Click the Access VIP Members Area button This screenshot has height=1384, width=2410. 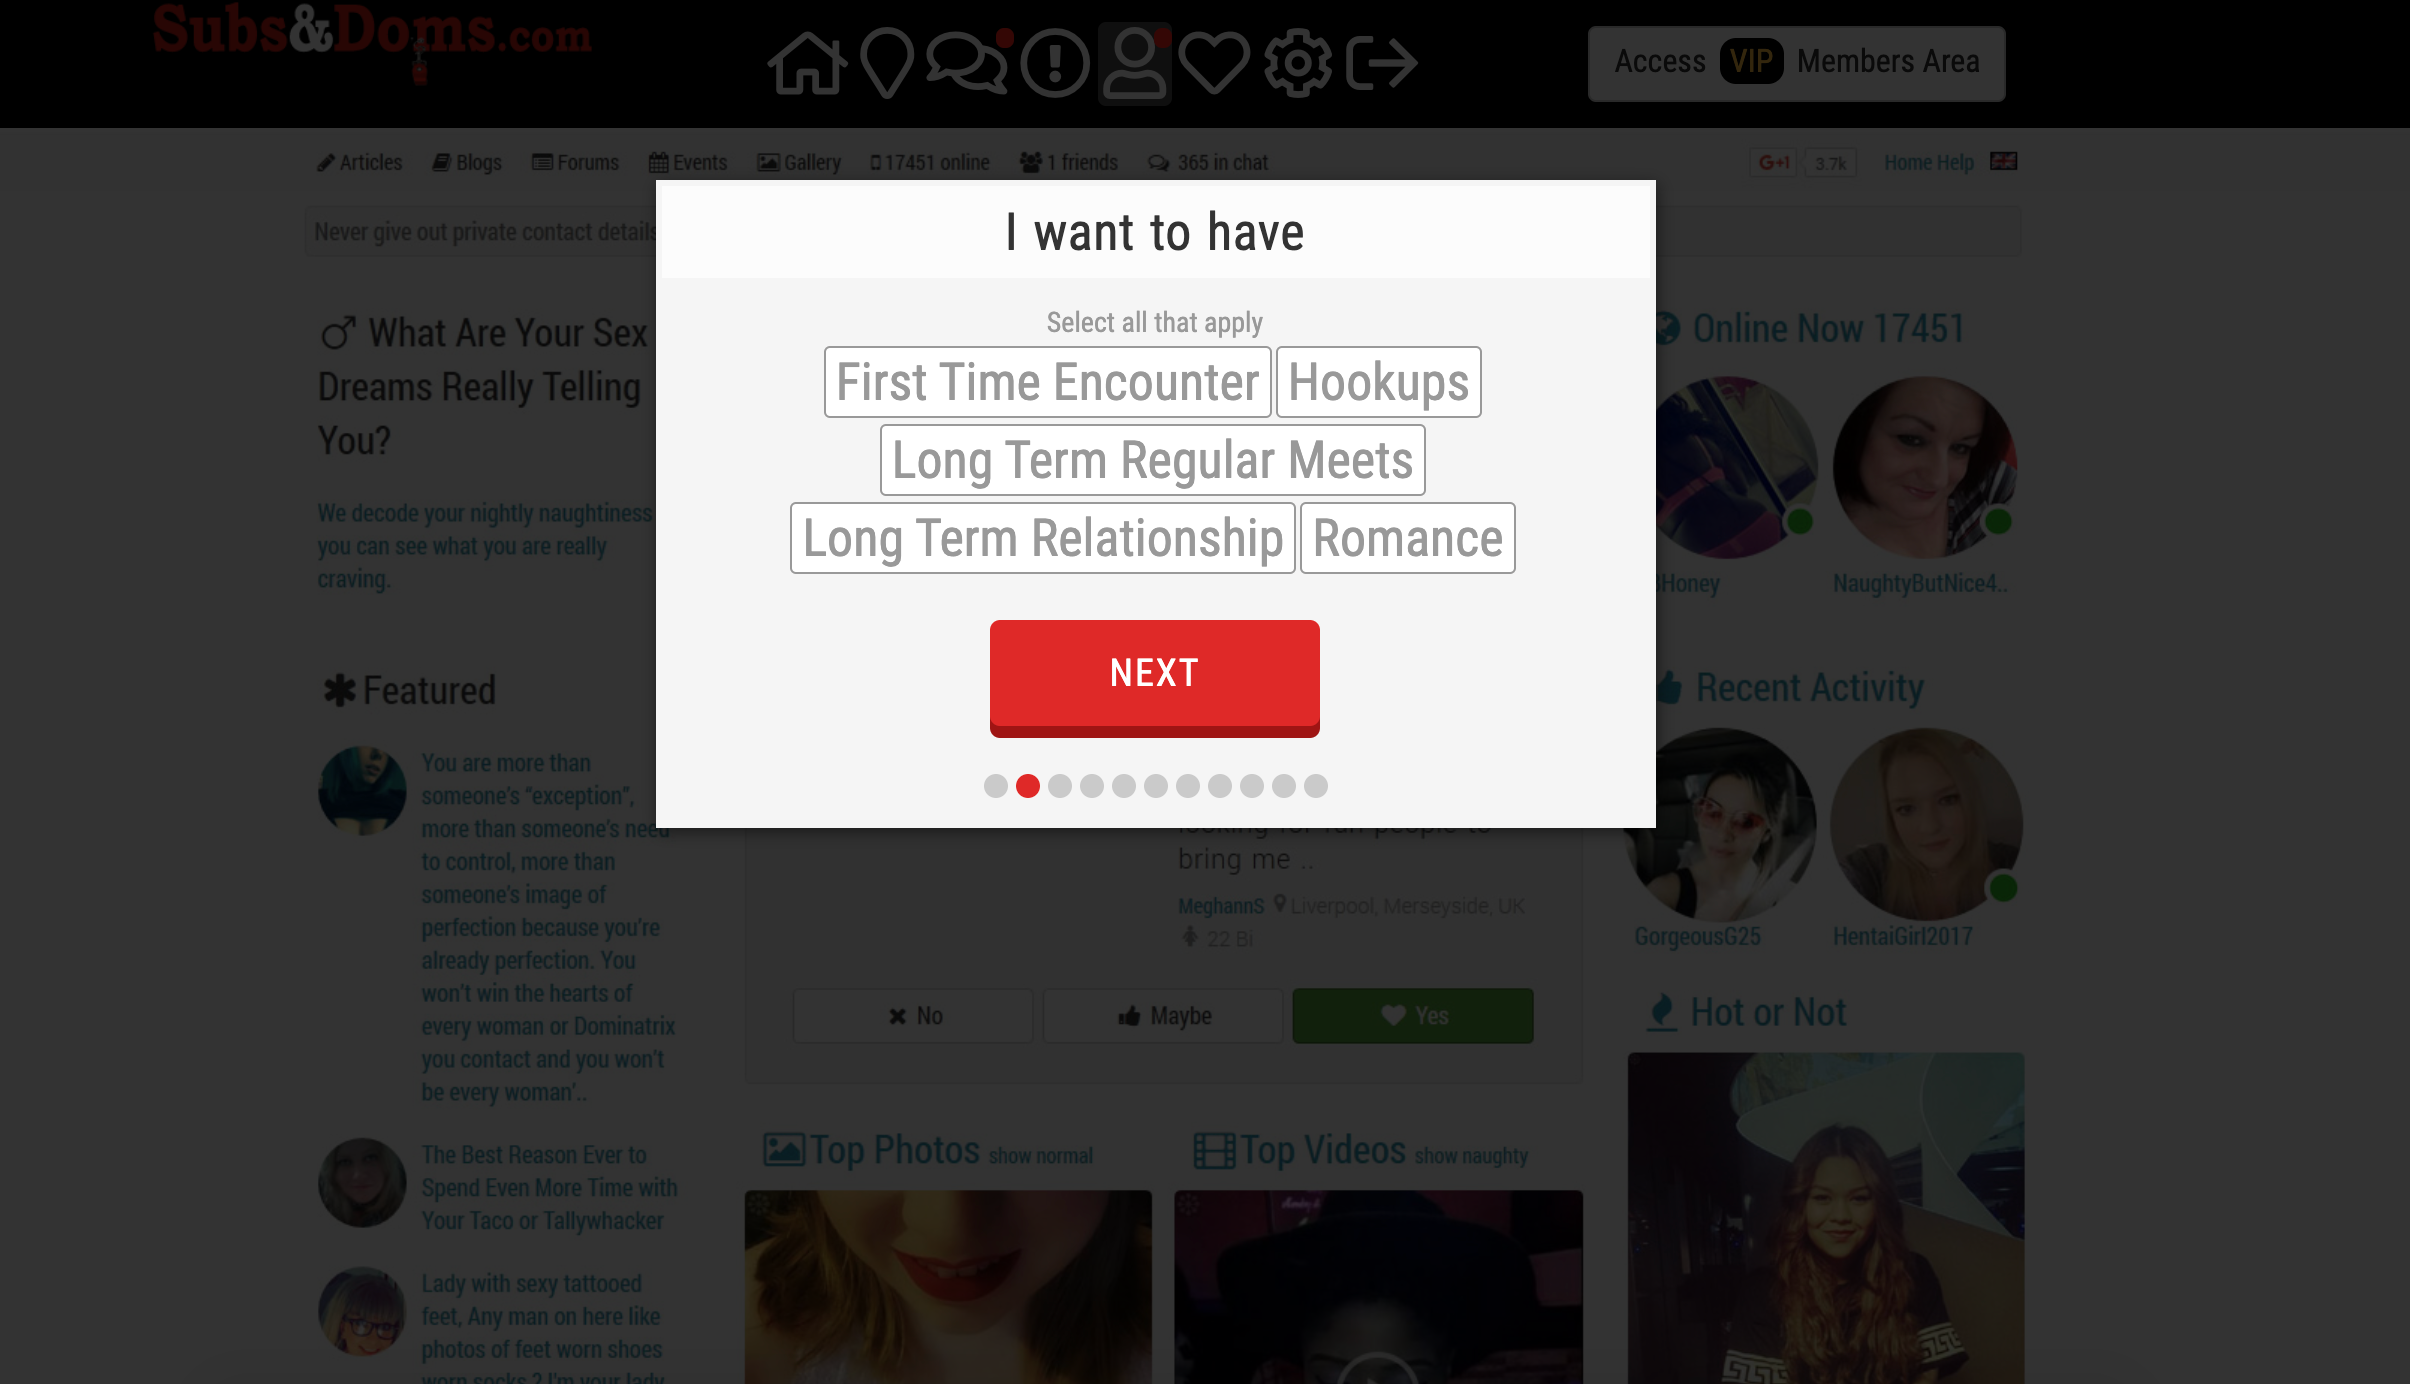coord(1794,61)
